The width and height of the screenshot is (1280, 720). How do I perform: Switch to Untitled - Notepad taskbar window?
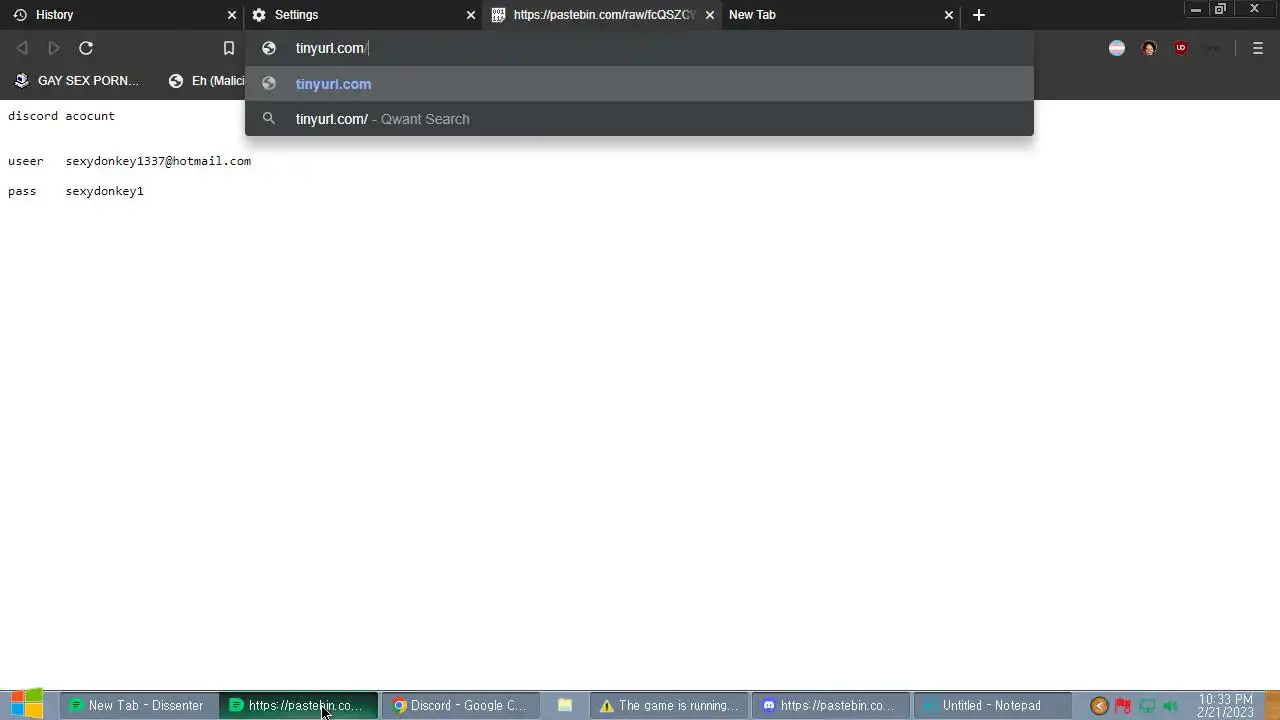[x=992, y=705]
